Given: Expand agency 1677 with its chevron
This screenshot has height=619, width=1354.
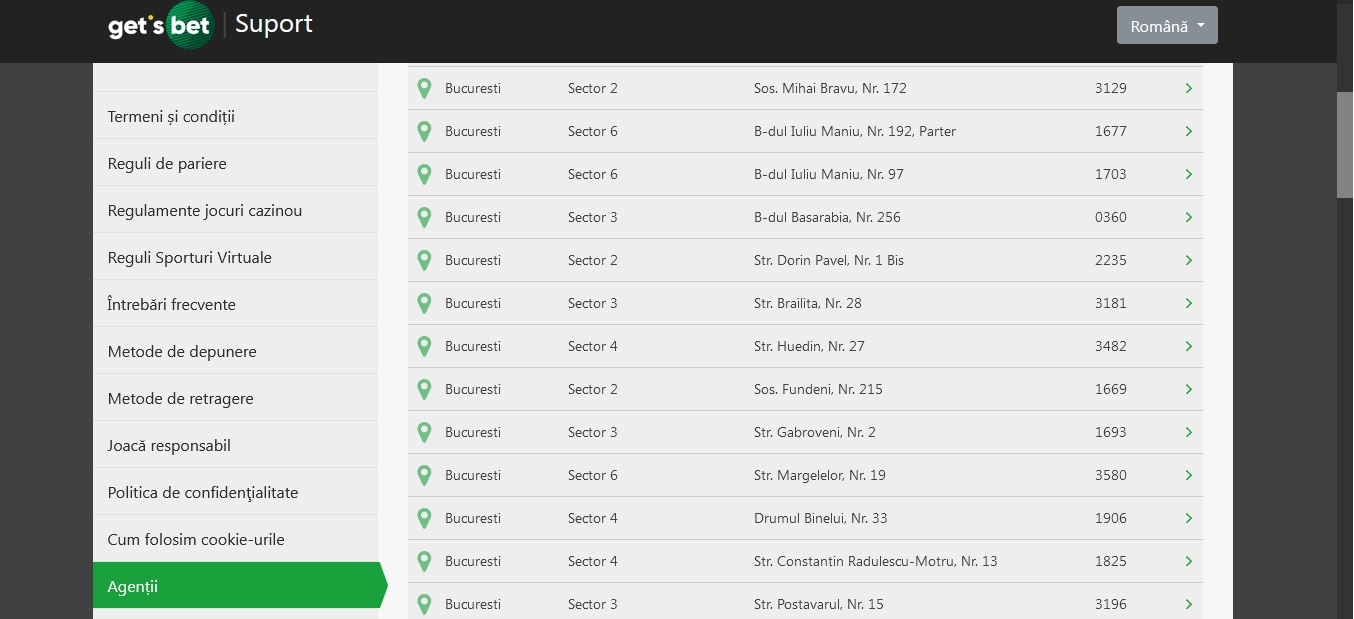Looking at the screenshot, I should click(x=1189, y=131).
